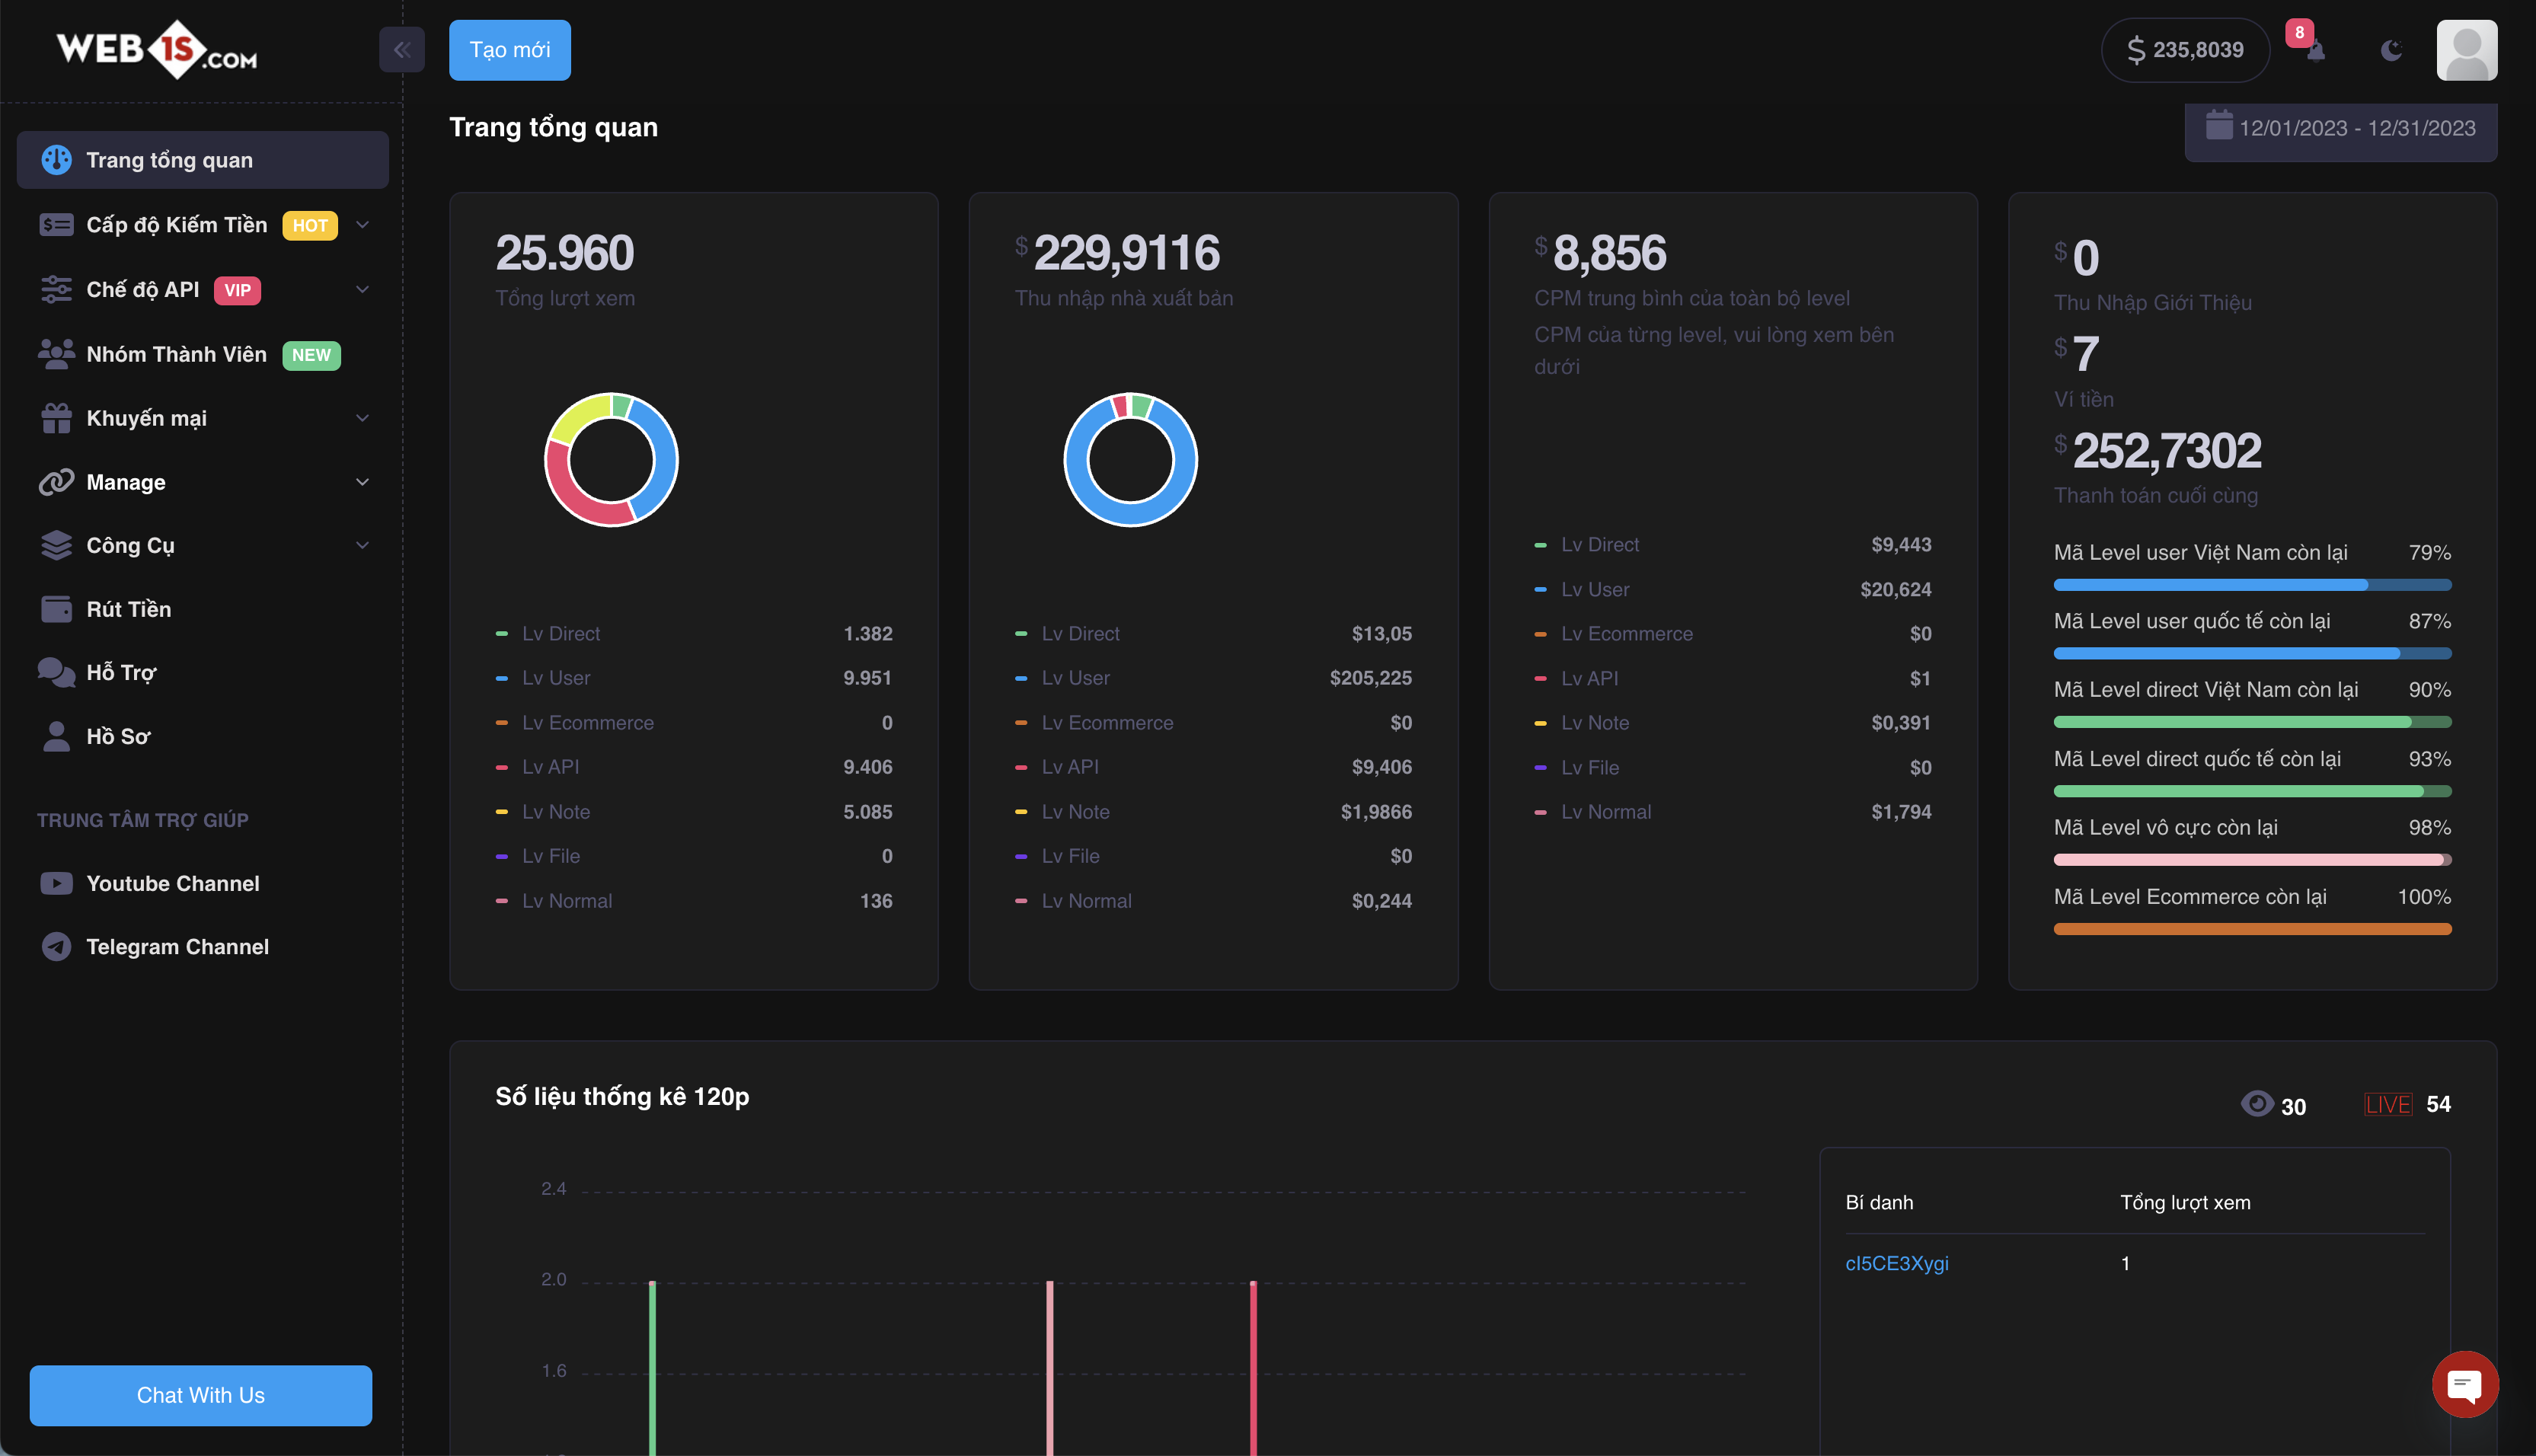Click Lv Ecommerce legend in CPM card
This screenshot has height=1456, width=2536.
(x=1626, y=633)
